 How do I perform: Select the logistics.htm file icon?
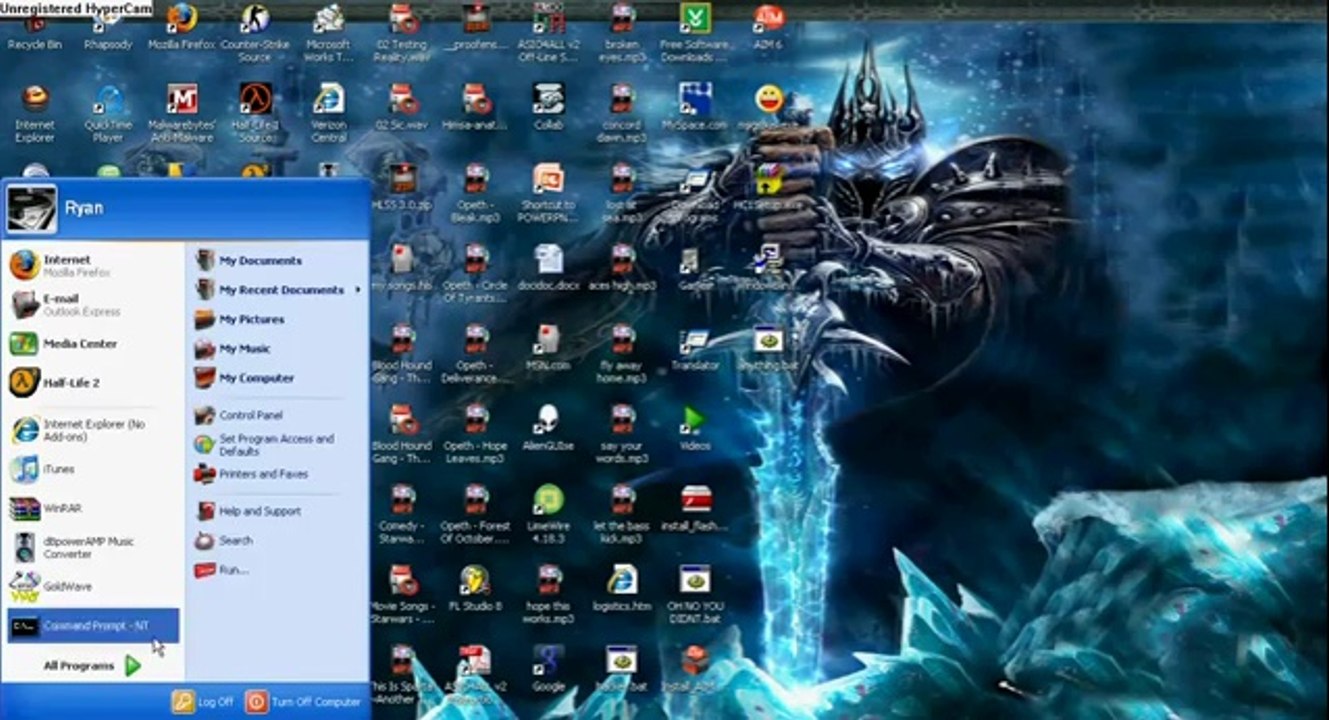pos(622,588)
